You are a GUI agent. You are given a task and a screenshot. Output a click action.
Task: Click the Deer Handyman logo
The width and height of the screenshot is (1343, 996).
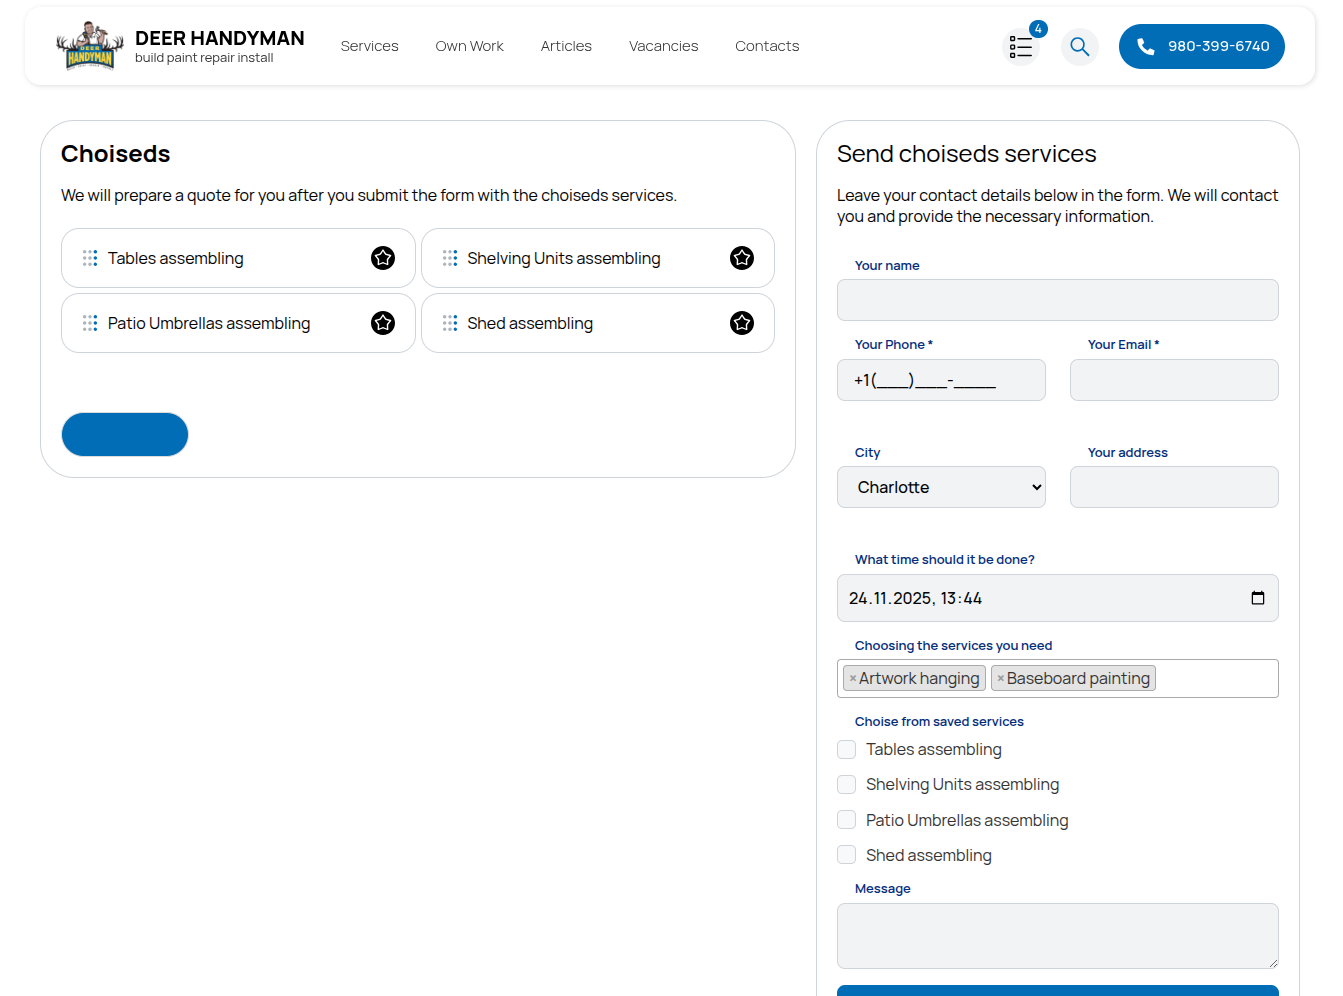90,46
